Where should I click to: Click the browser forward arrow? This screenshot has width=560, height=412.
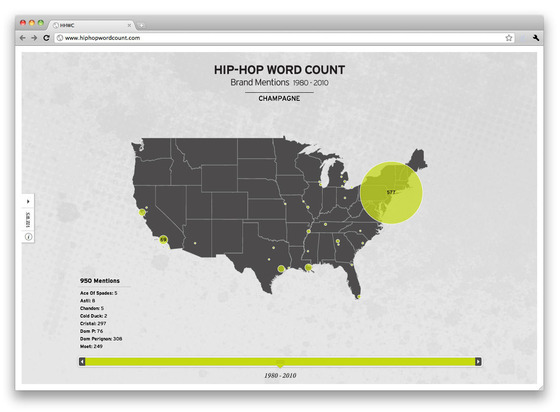pyautogui.click(x=34, y=38)
